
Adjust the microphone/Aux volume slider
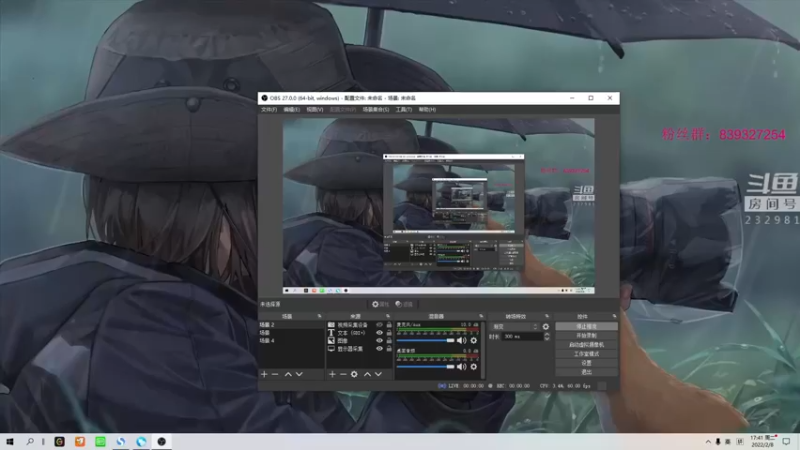point(426,340)
